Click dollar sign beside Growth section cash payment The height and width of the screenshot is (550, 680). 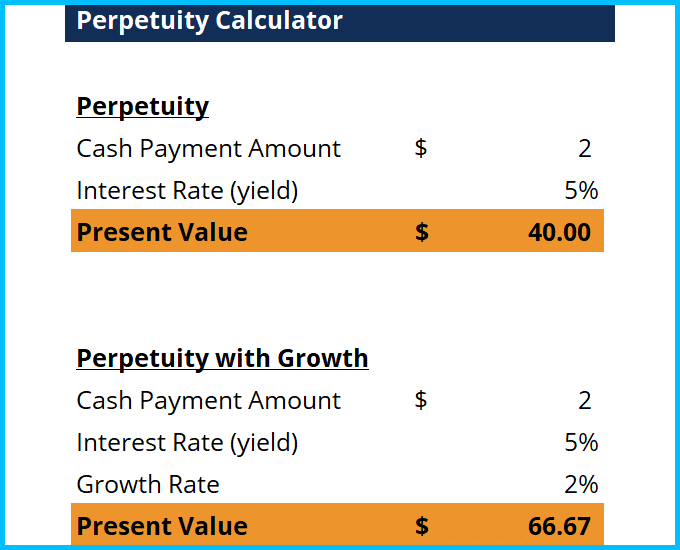click(421, 401)
